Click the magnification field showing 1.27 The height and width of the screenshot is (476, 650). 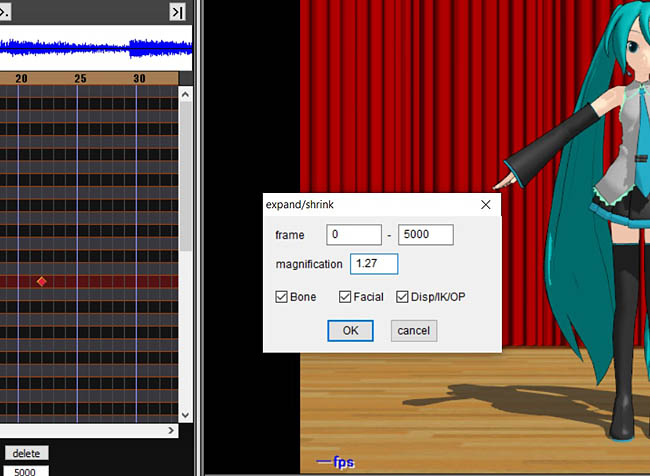(374, 264)
